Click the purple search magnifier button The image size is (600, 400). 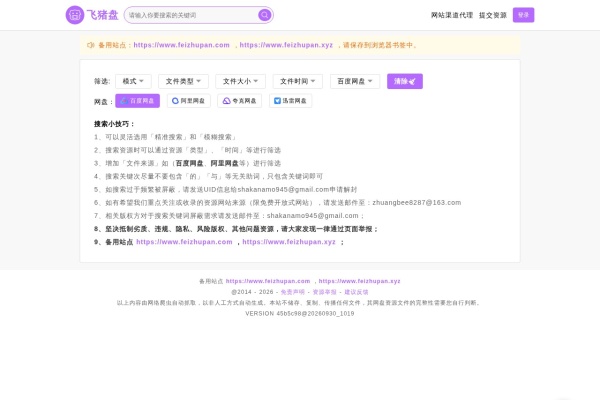click(x=264, y=15)
